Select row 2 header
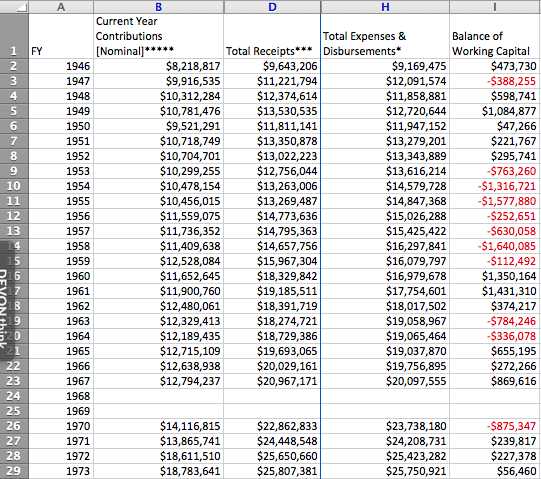This screenshot has width=541, height=479. pyautogui.click(x=14, y=66)
